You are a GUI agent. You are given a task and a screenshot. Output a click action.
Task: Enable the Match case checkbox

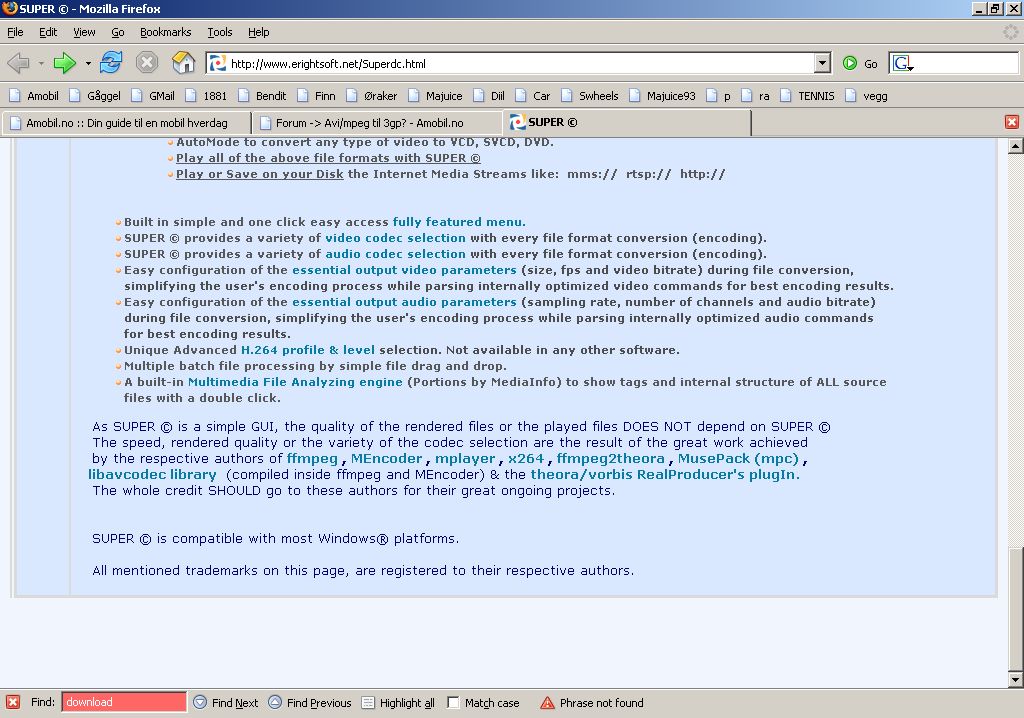(453, 702)
